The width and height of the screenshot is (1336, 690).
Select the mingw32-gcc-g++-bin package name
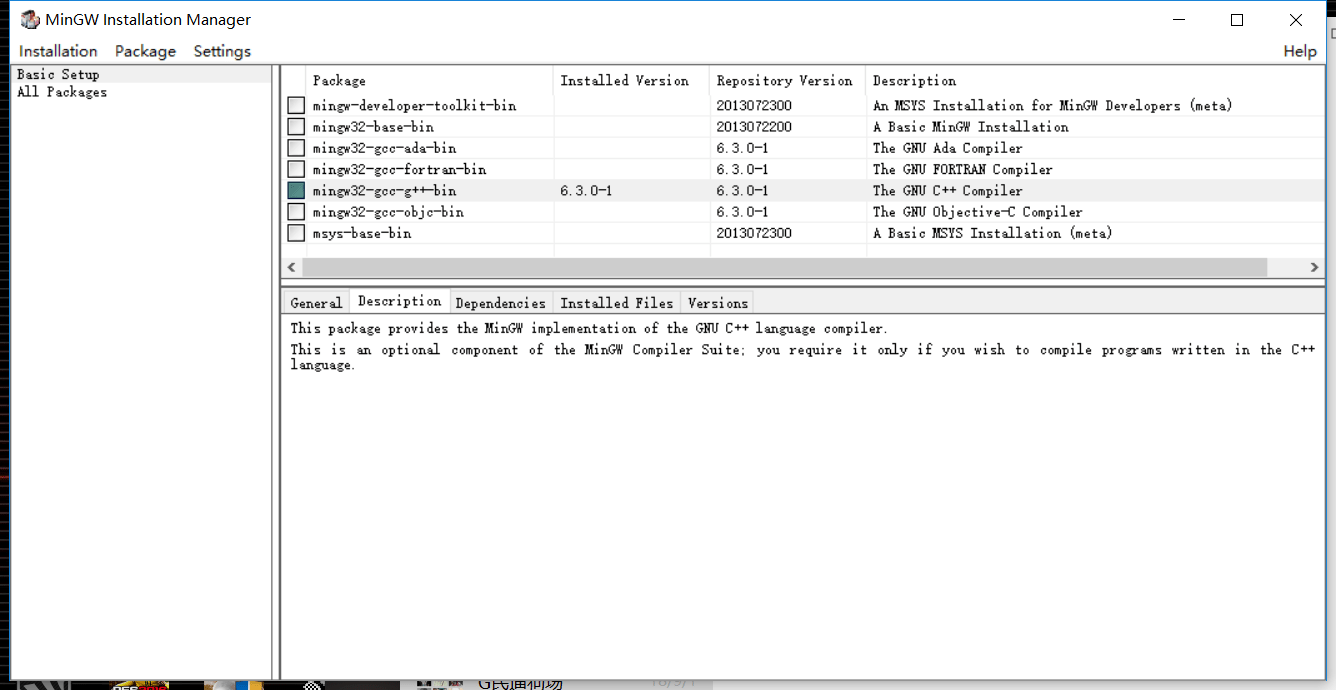tap(384, 191)
